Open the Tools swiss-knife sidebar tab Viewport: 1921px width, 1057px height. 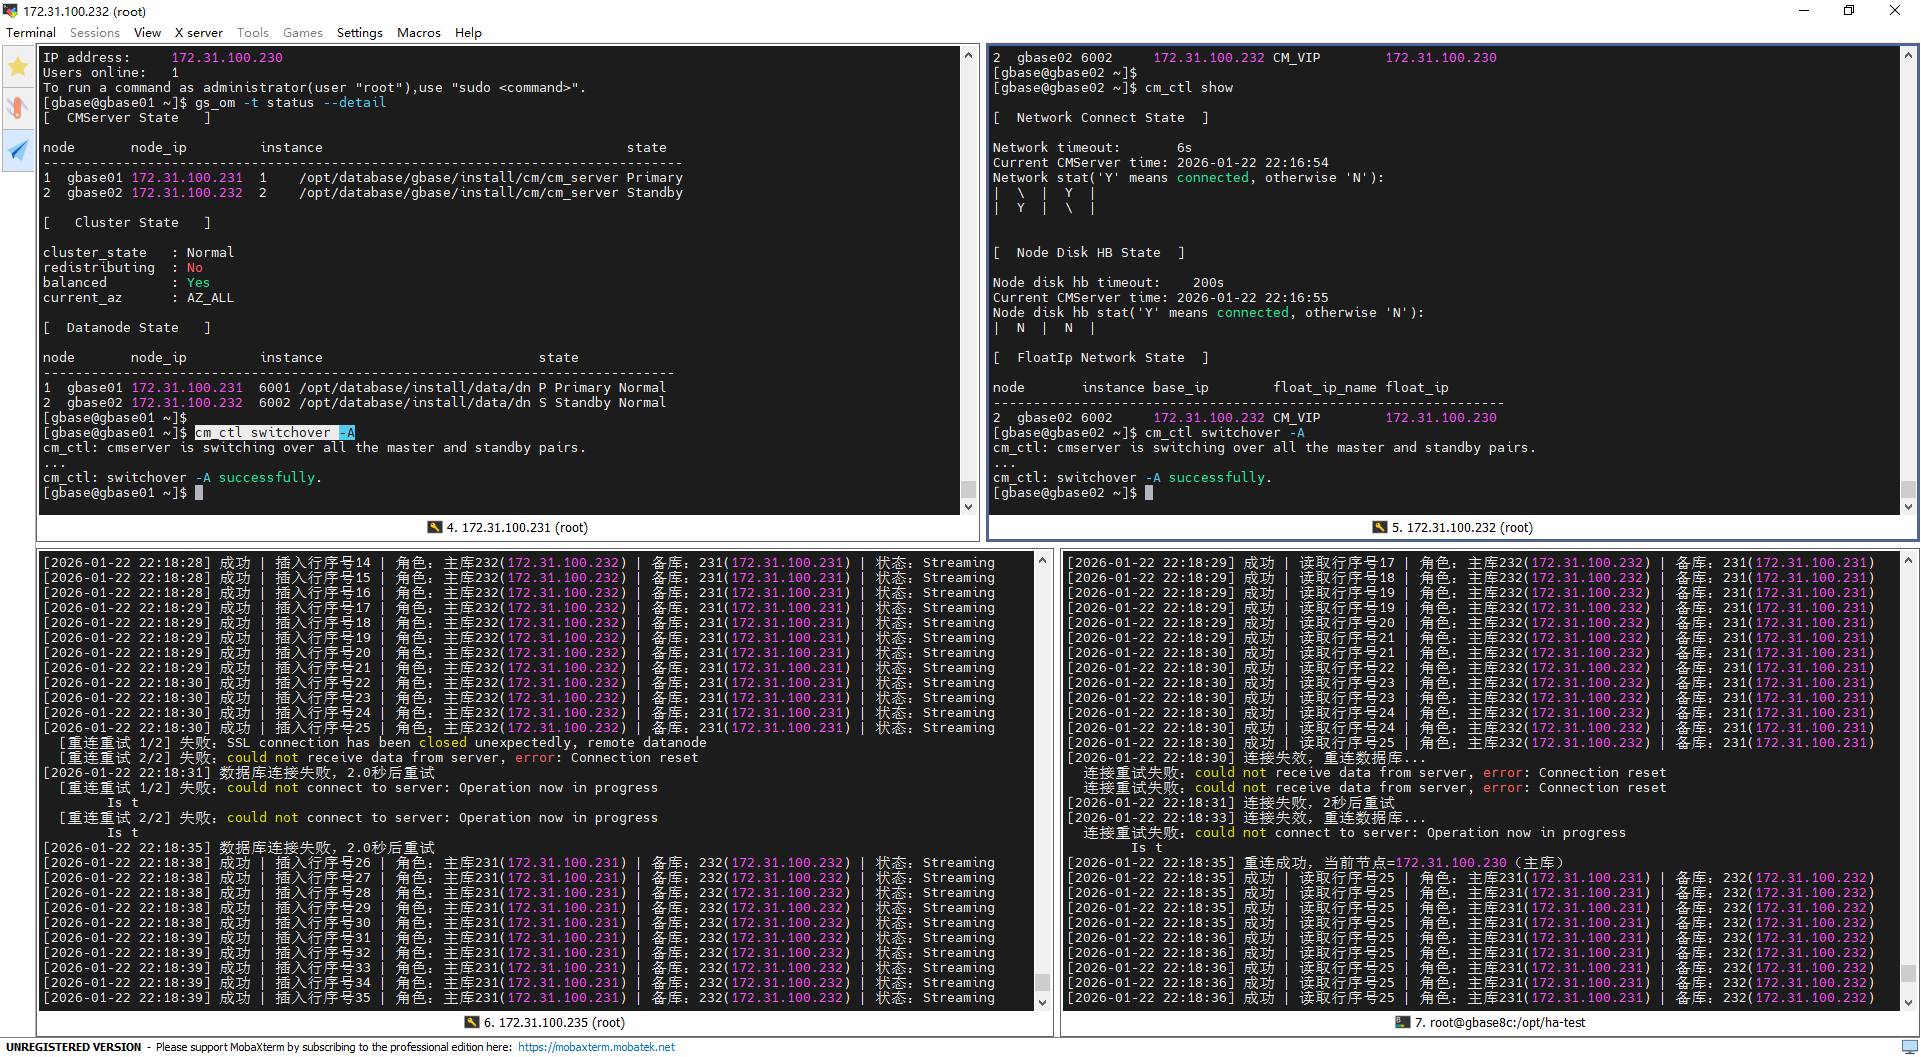coord(18,108)
